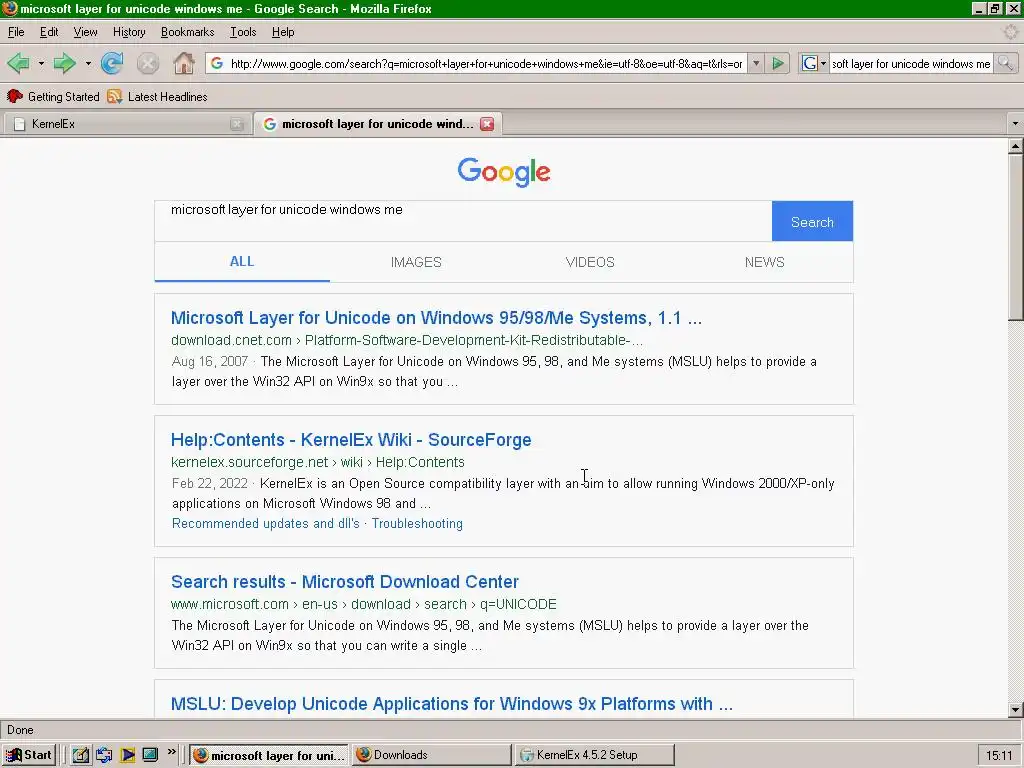Click the throbber activity icon in the menu bar
Image resolution: width=1024 pixels, height=768 pixels.
click(x=1010, y=31)
